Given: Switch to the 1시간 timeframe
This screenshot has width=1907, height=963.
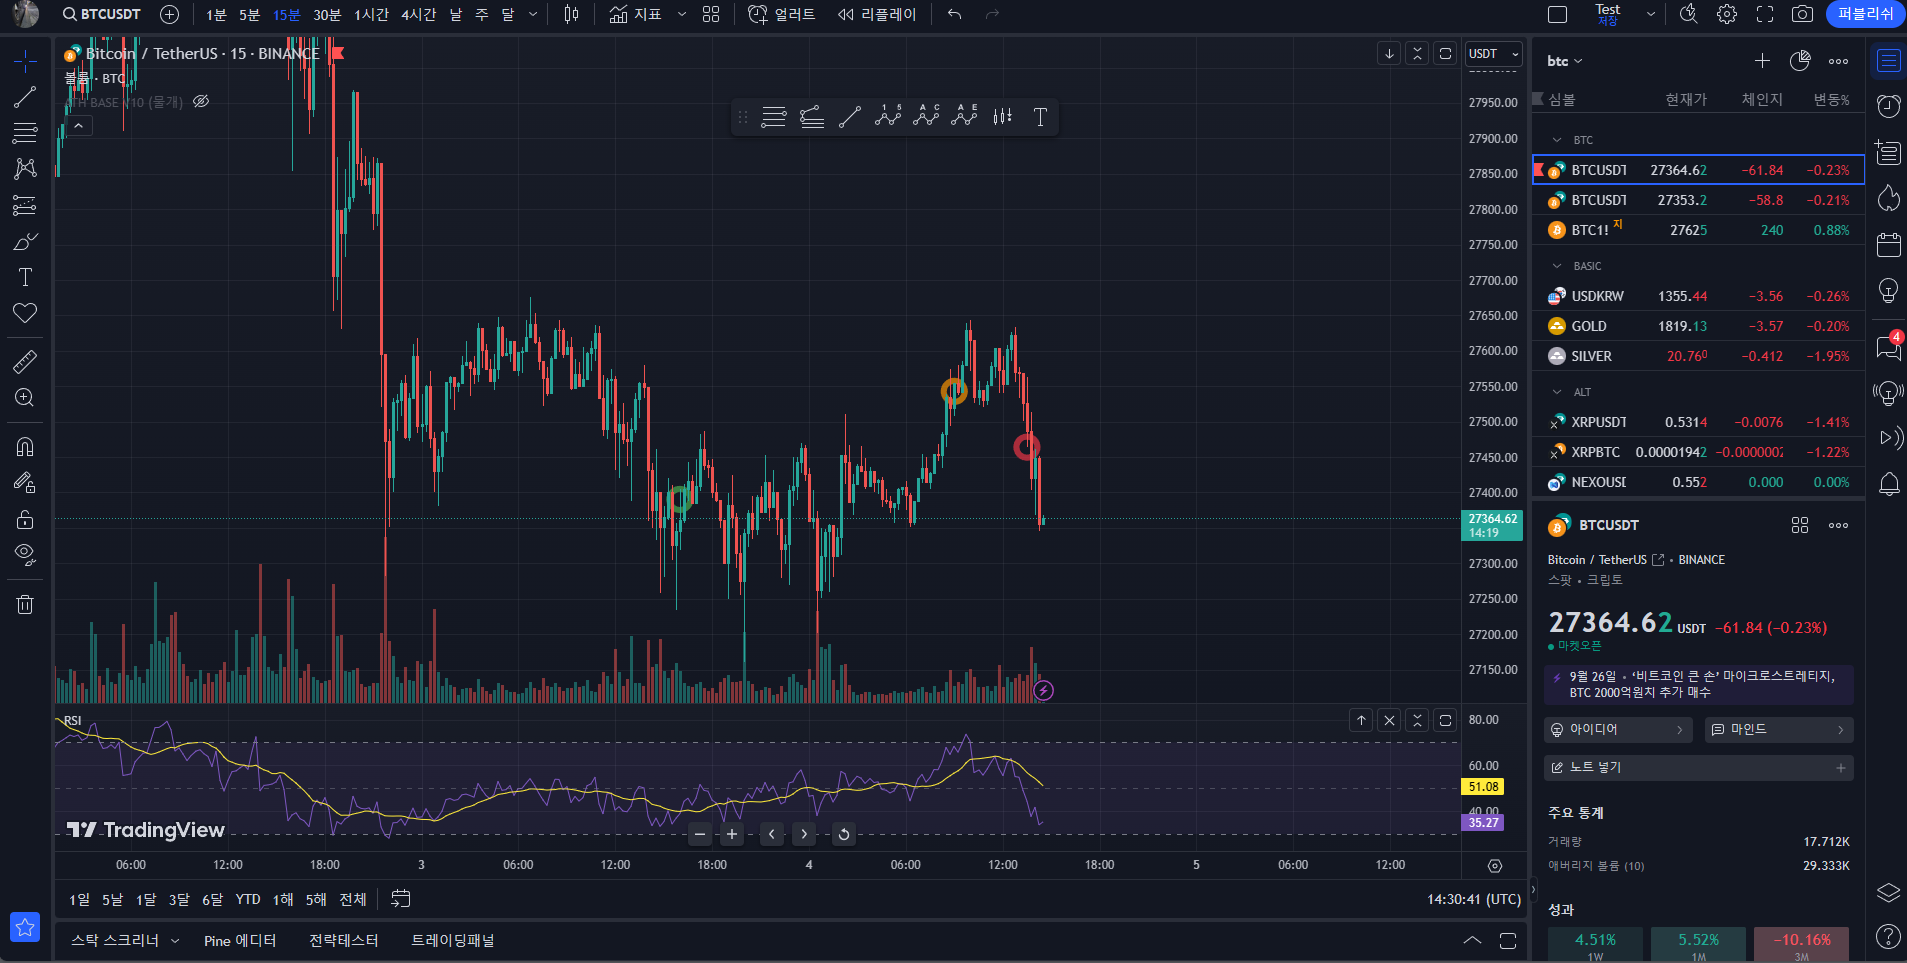Looking at the screenshot, I should [x=371, y=14].
